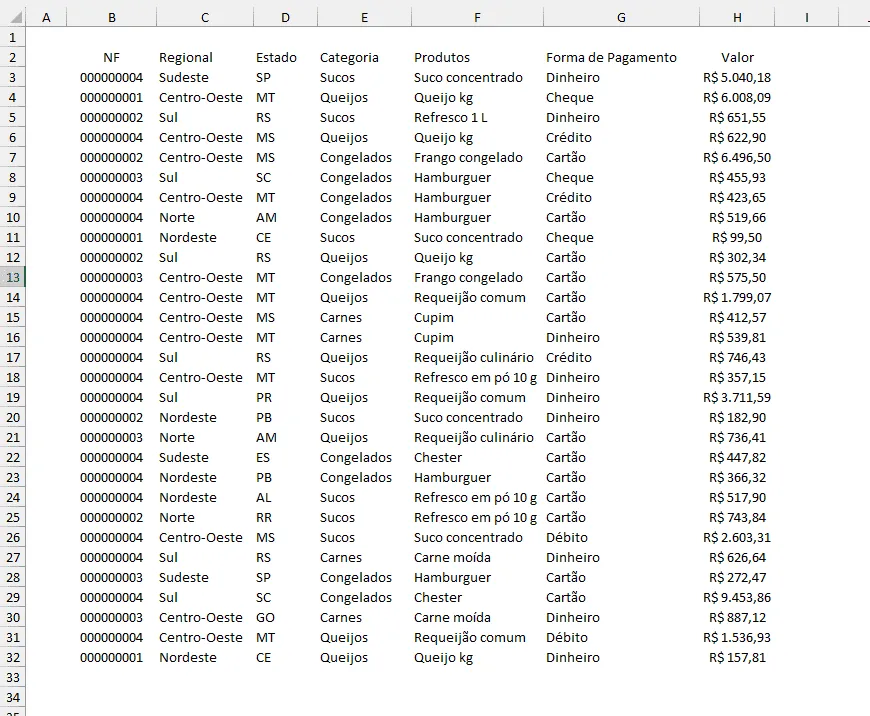Click cell with value R$ 9.453,86
This screenshot has height=716, width=870.
[737, 598]
